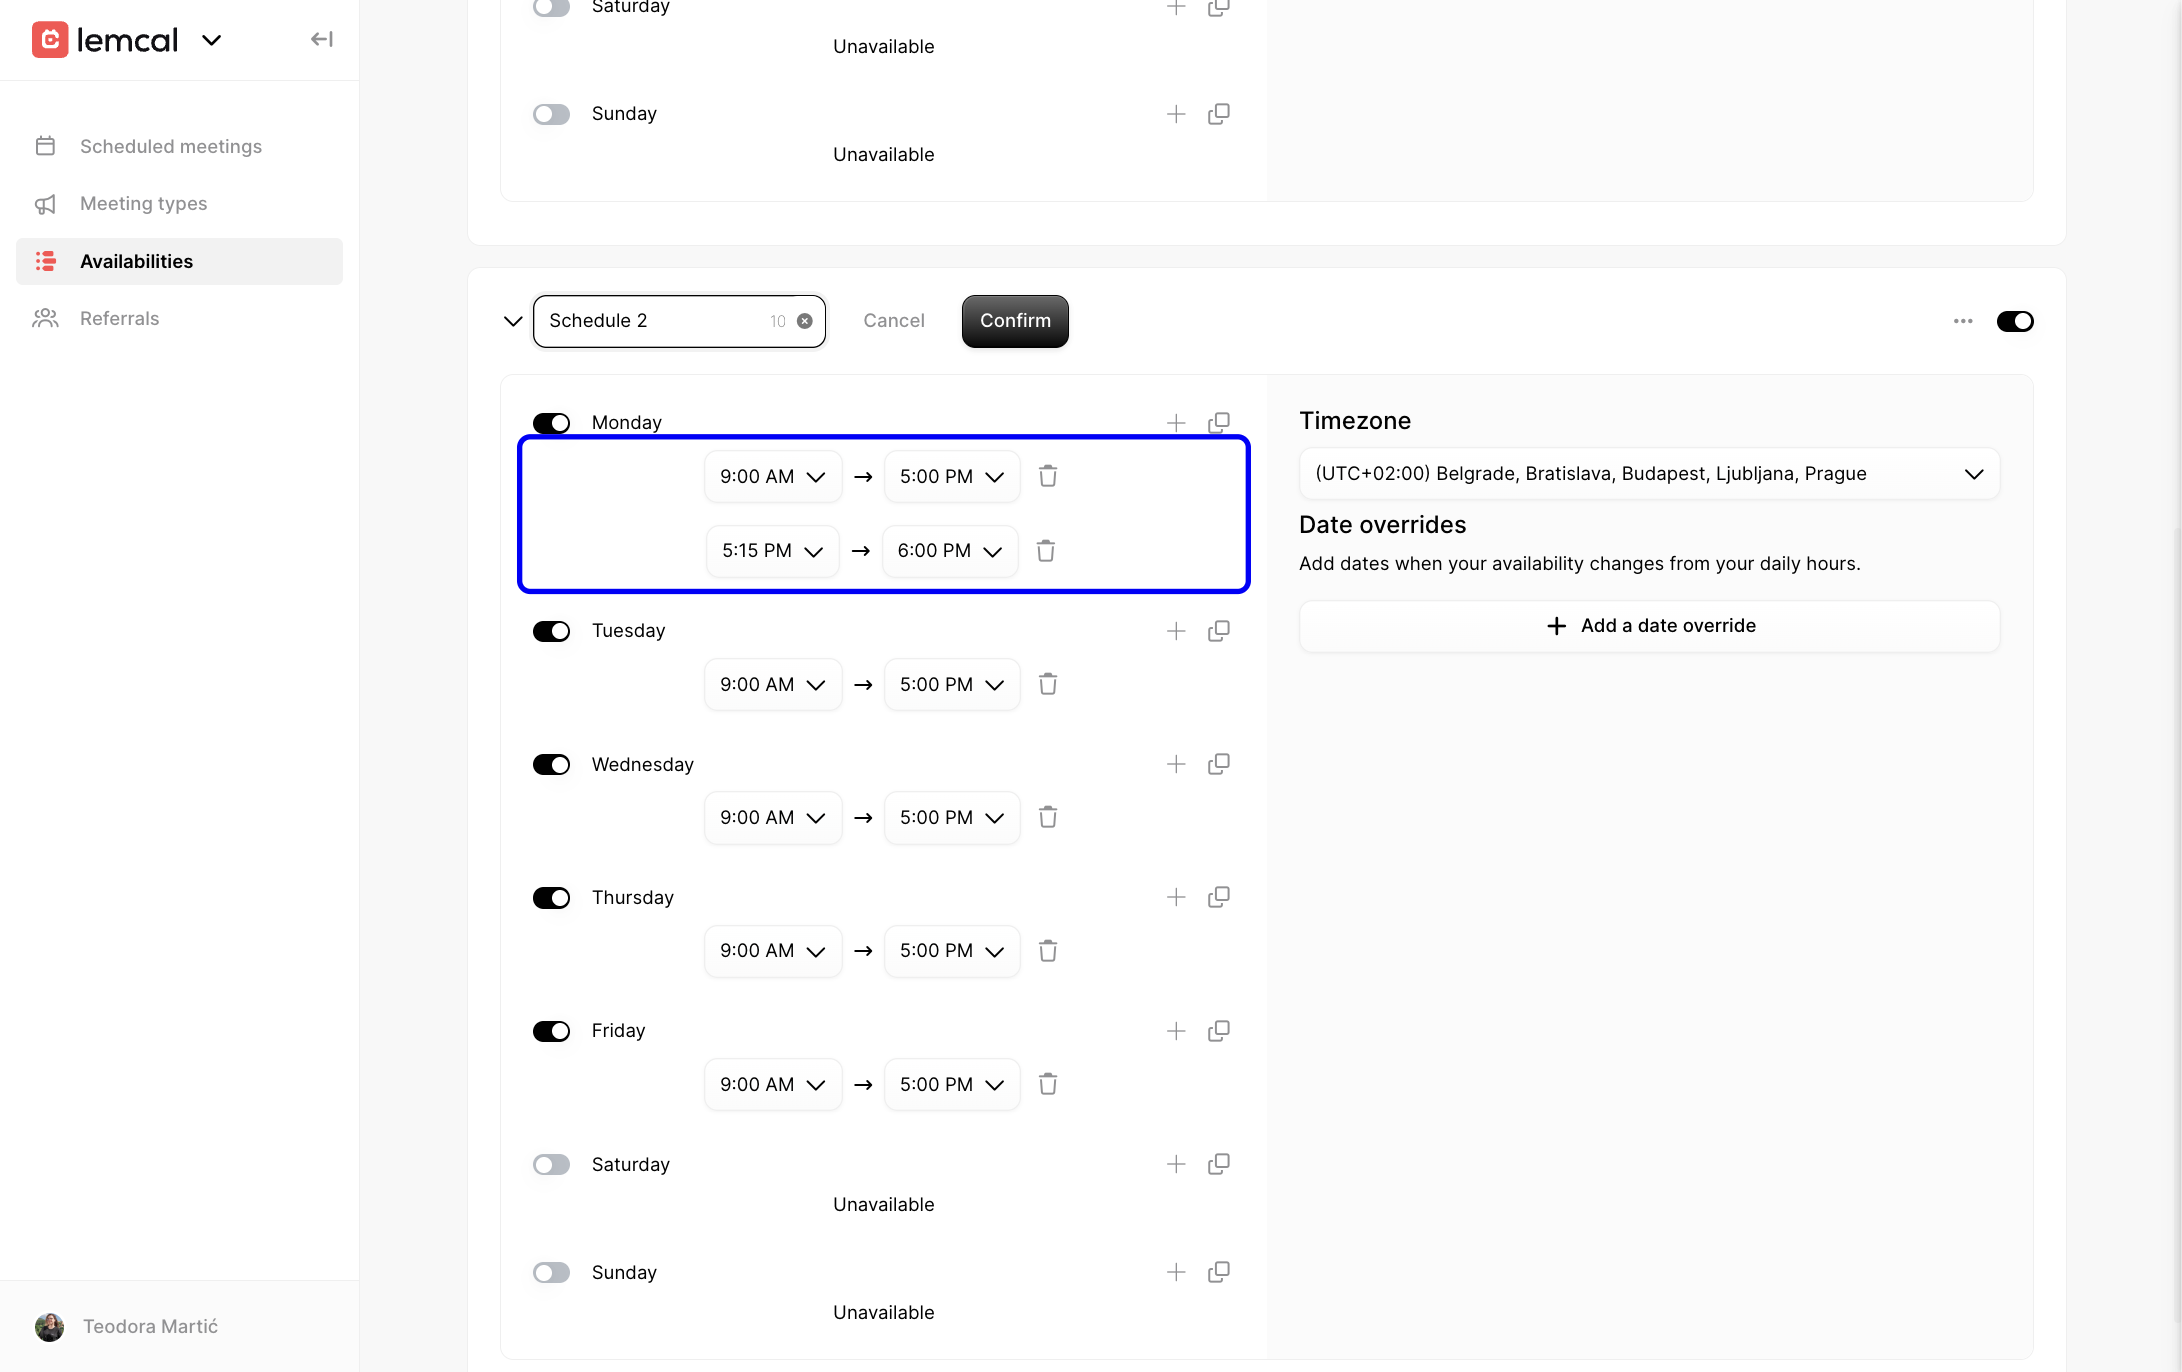Open the Referrals section
The image size is (2182, 1372).
[x=119, y=318]
